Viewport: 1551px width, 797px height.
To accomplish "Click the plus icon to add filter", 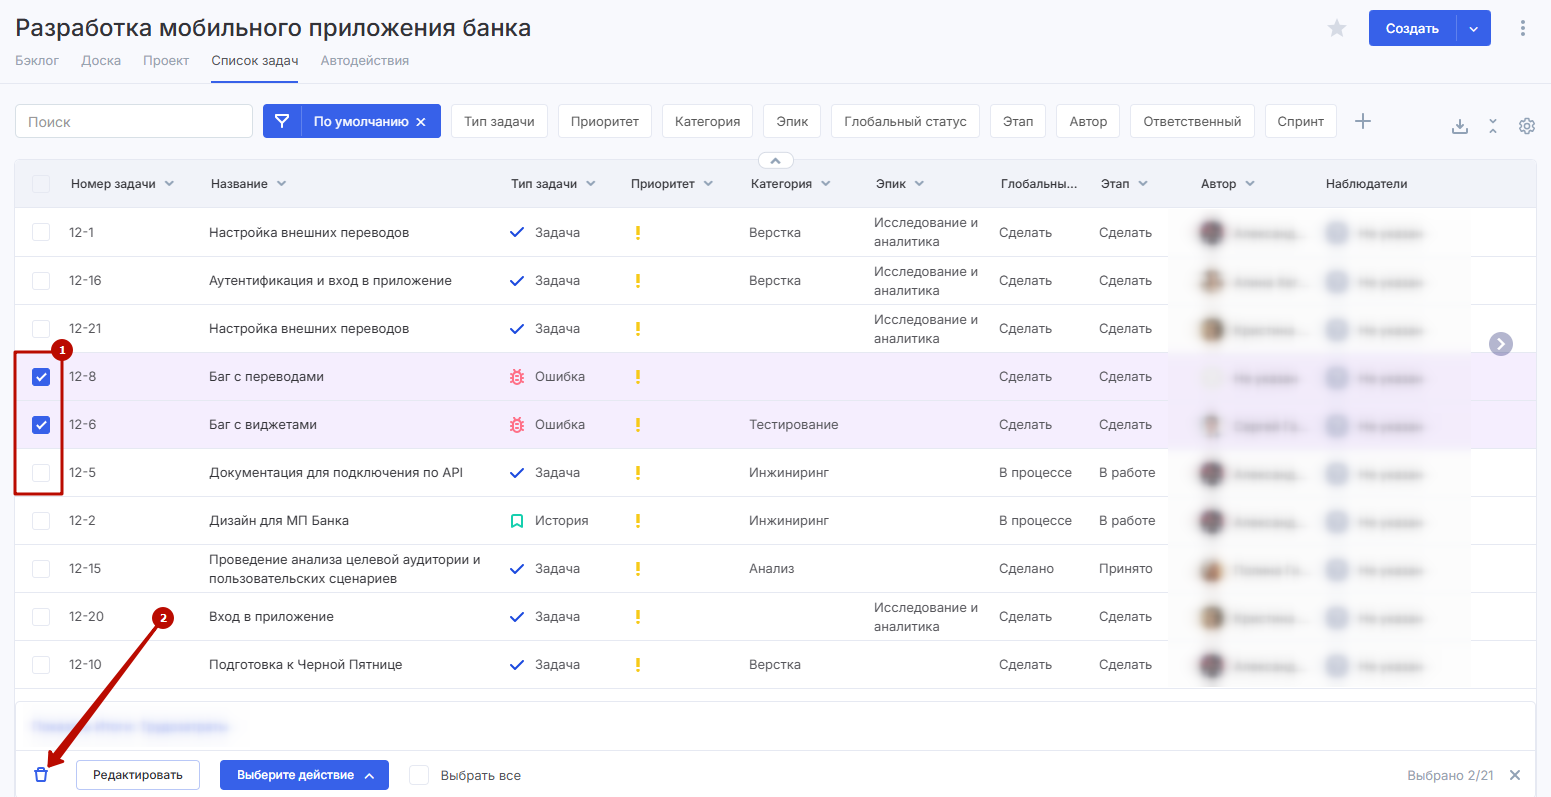I will (1363, 121).
